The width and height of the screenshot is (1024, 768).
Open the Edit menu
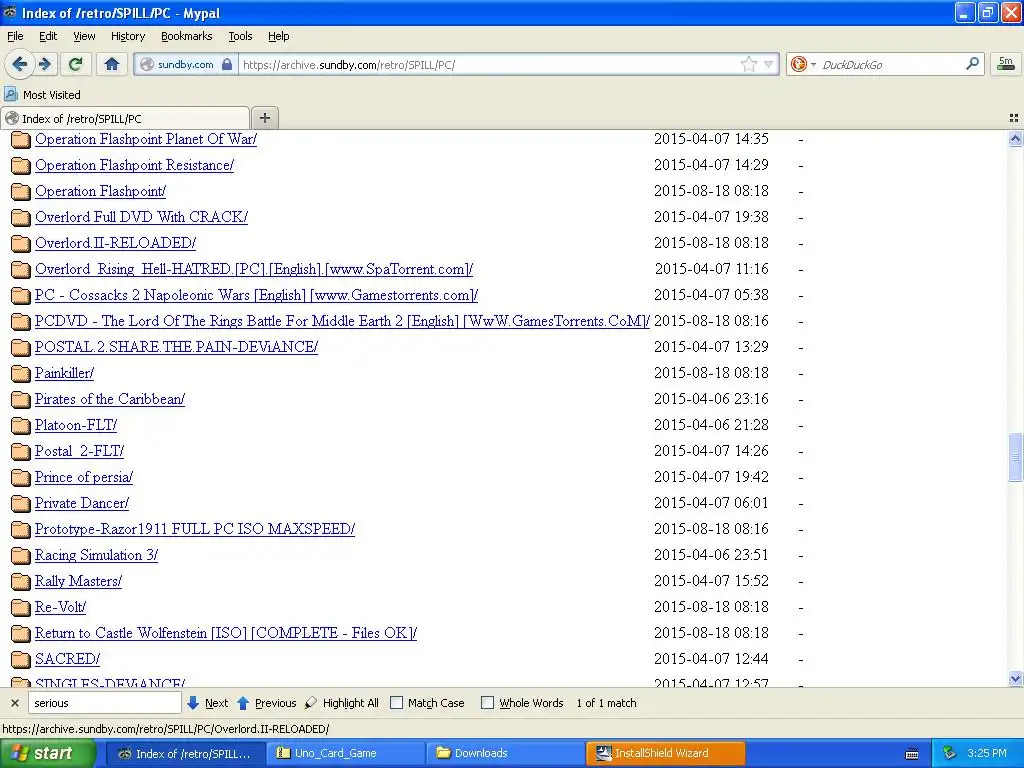click(x=48, y=36)
